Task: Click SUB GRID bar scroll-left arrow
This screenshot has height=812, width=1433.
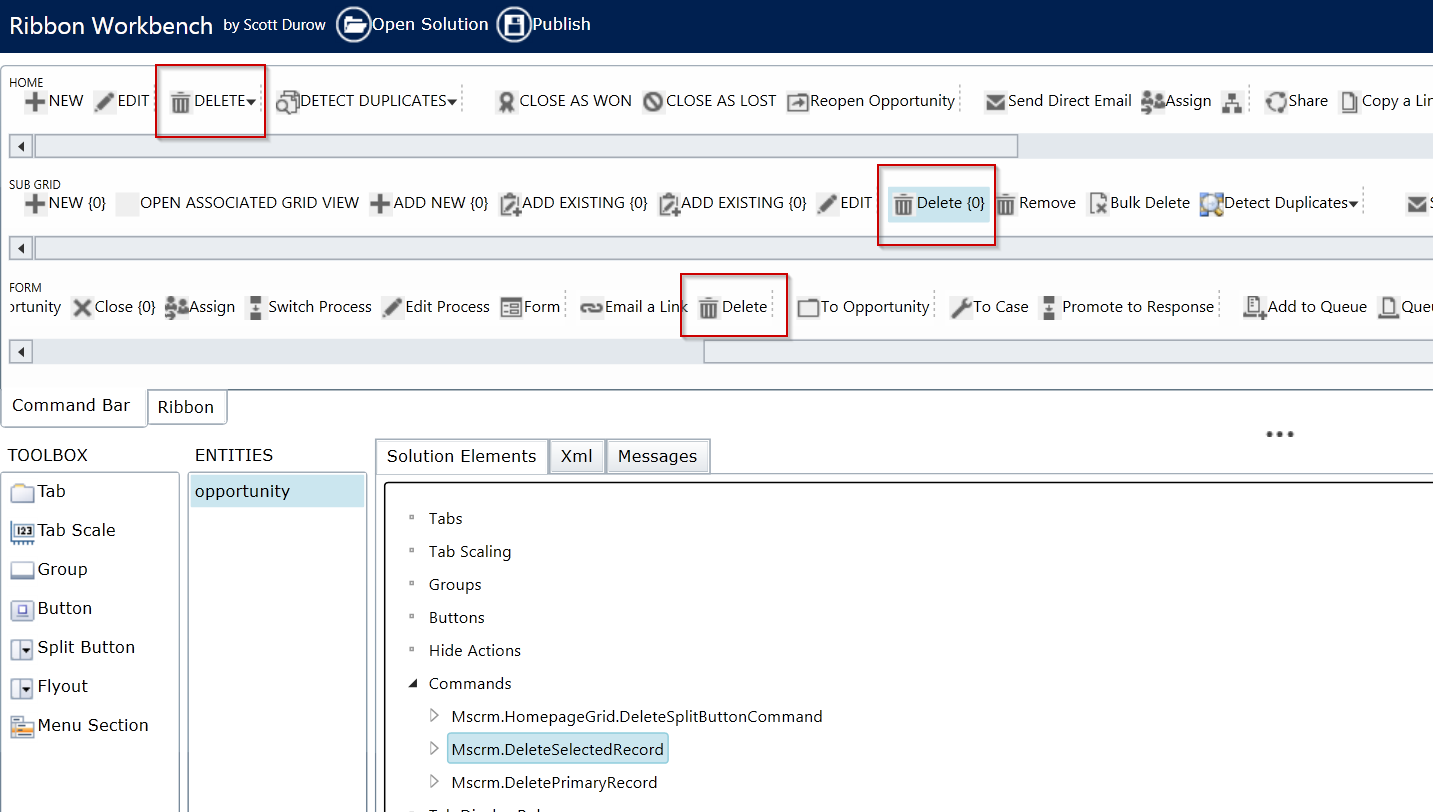Action: [20, 248]
